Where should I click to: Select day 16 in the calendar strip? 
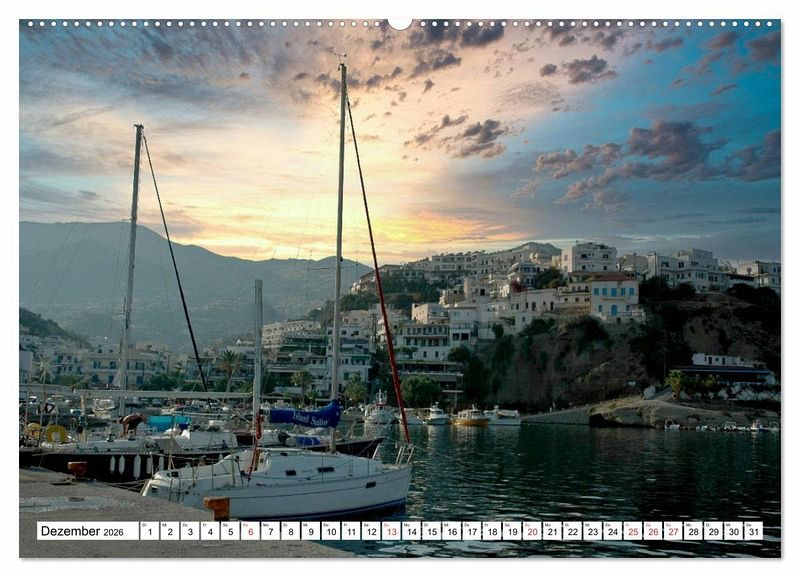pos(452,531)
